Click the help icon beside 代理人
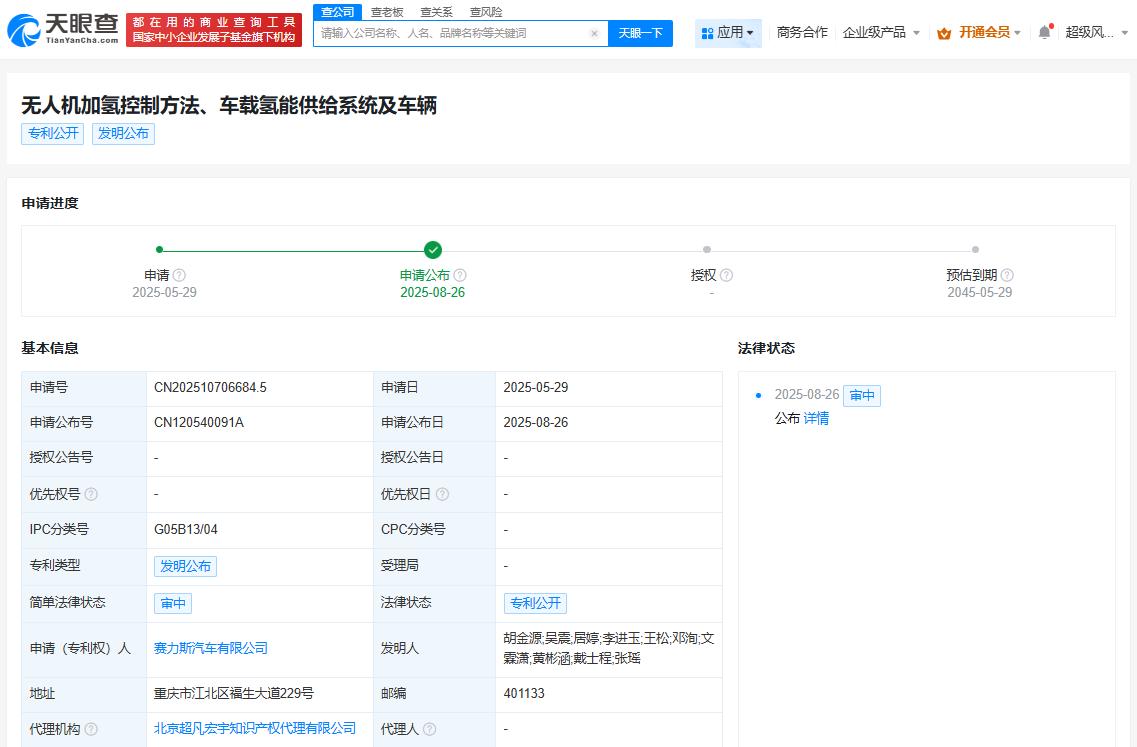 tap(429, 729)
